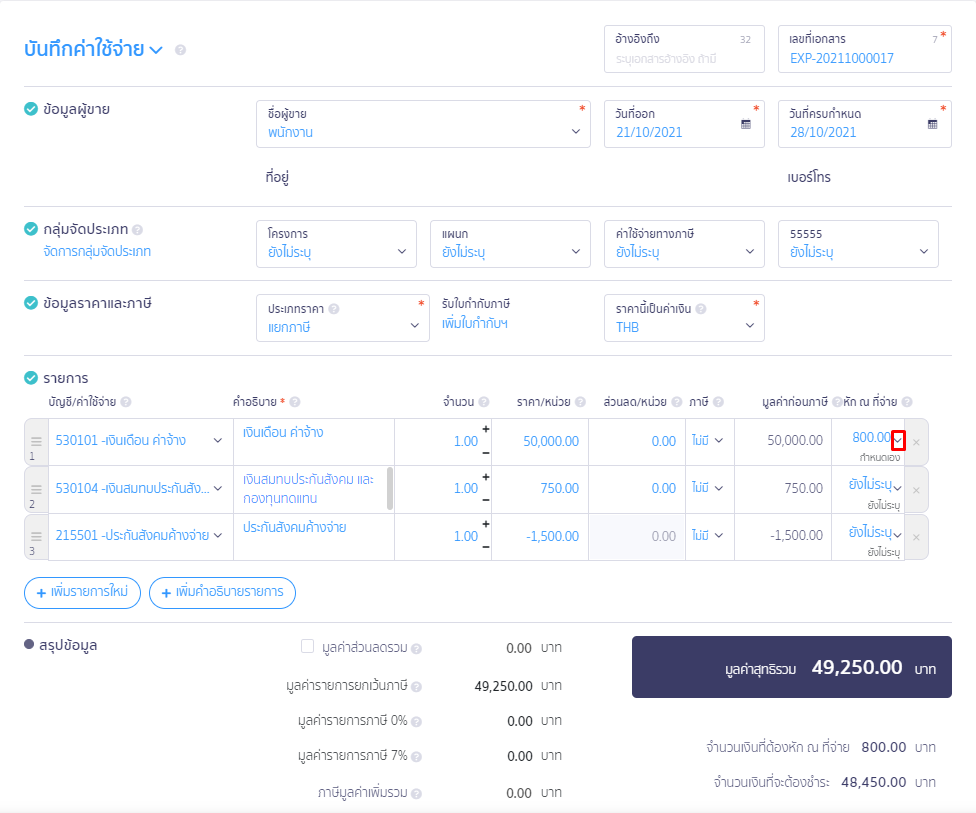Open โครงการ dropdown
Image resolution: width=976 pixels, height=813 pixels.
click(x=336, y=244)
